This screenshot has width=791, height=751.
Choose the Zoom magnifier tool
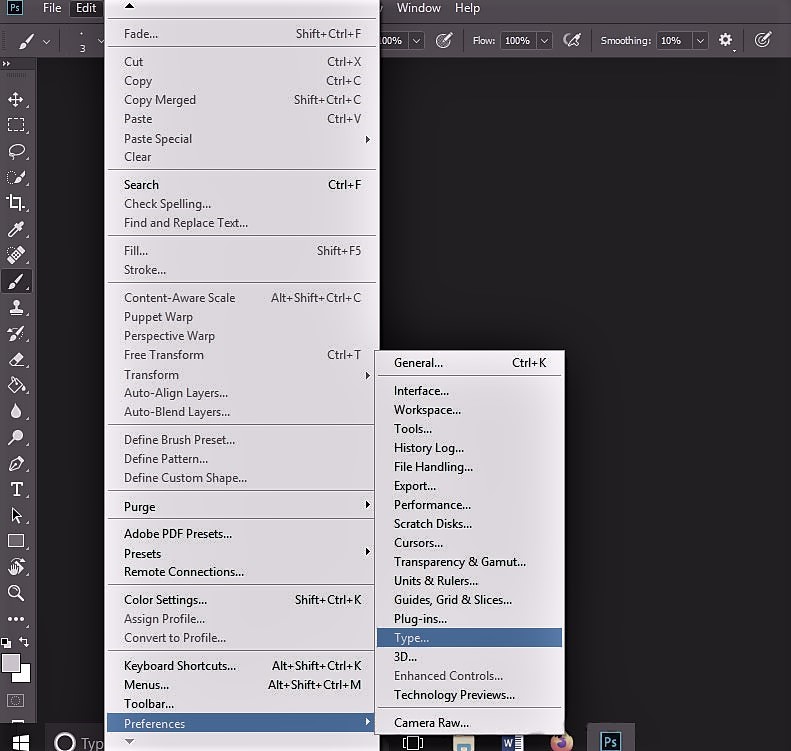tap(16, 593)
